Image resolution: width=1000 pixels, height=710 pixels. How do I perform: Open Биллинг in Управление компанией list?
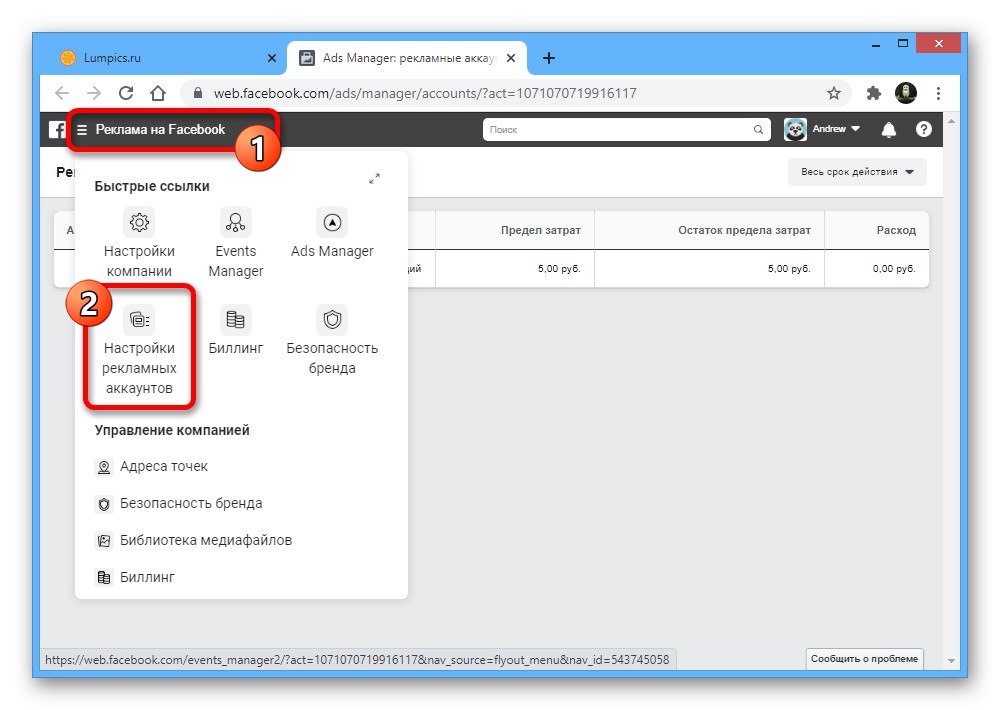tap(135, 578)
